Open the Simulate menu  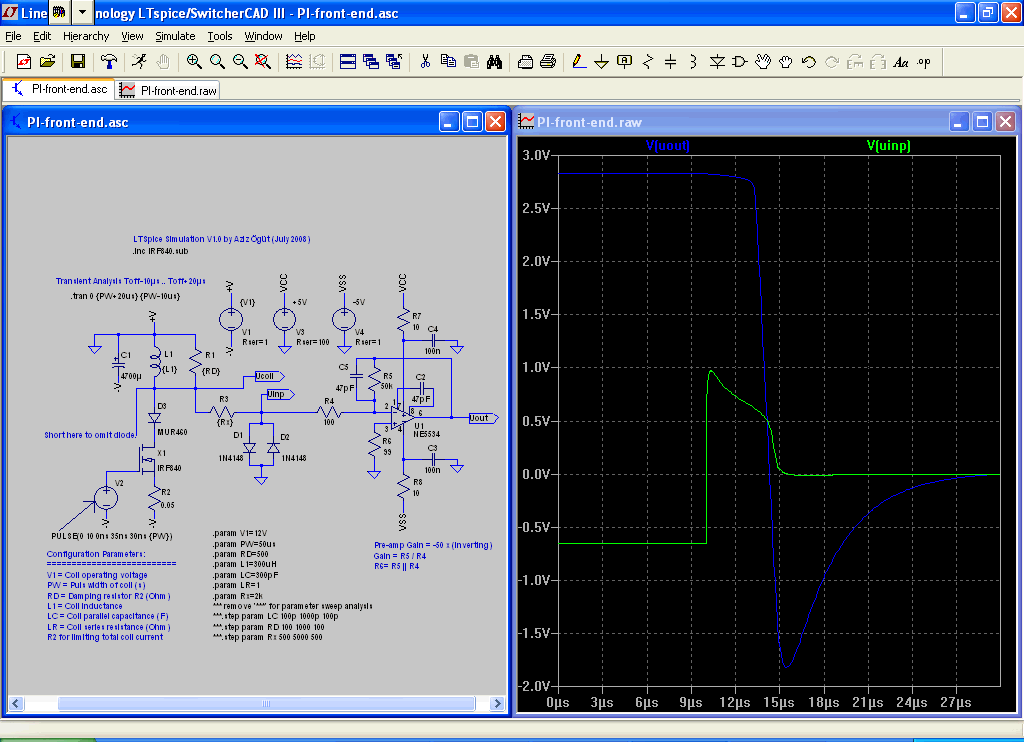175,36
